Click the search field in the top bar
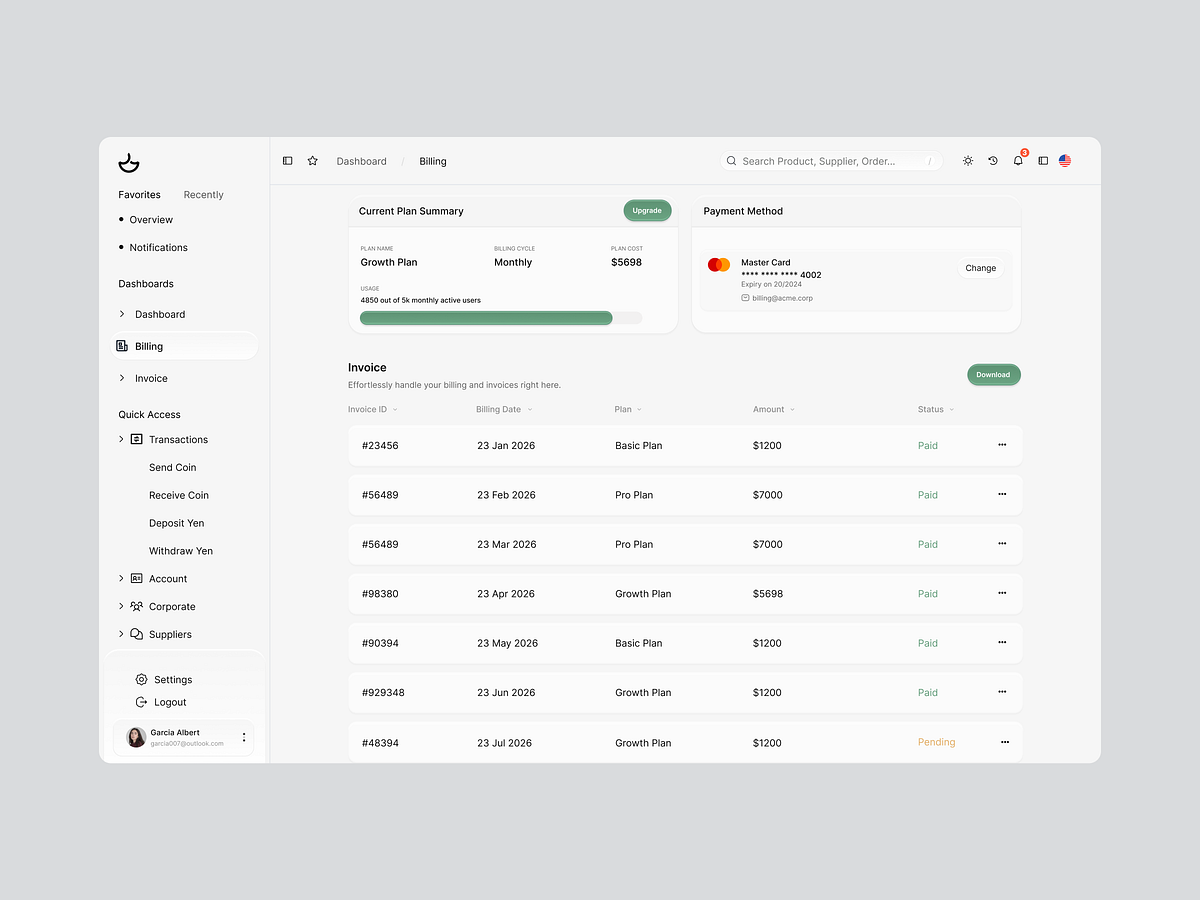 click(830, 160)
